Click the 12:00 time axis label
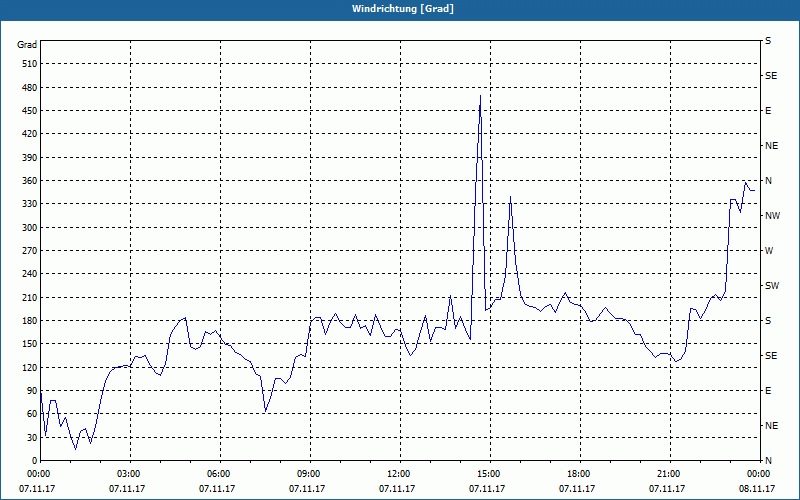The width and height of the screenshot is (800, 500). [x=400, y=473]
